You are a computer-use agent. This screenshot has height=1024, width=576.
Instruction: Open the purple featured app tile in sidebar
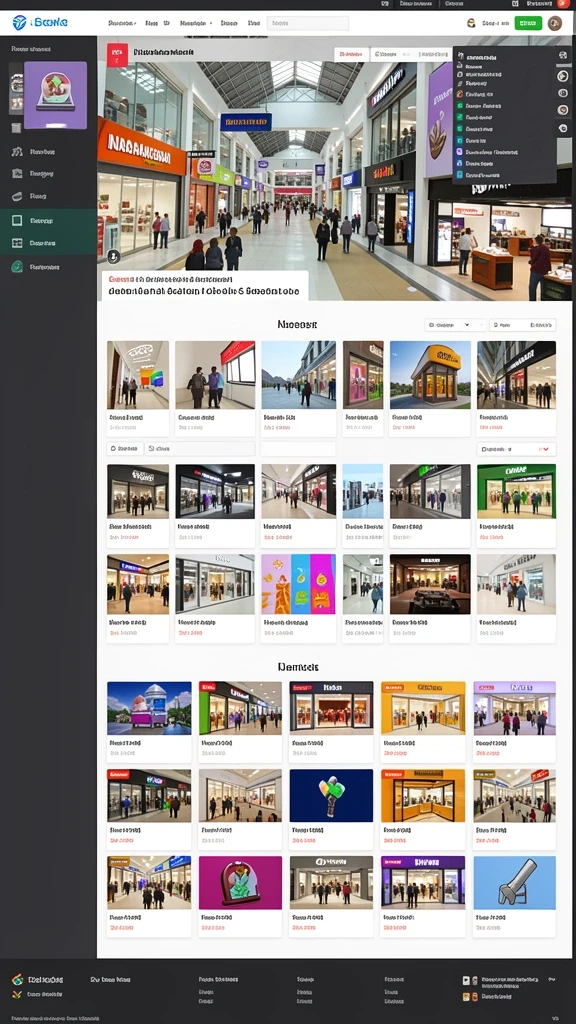56,95
